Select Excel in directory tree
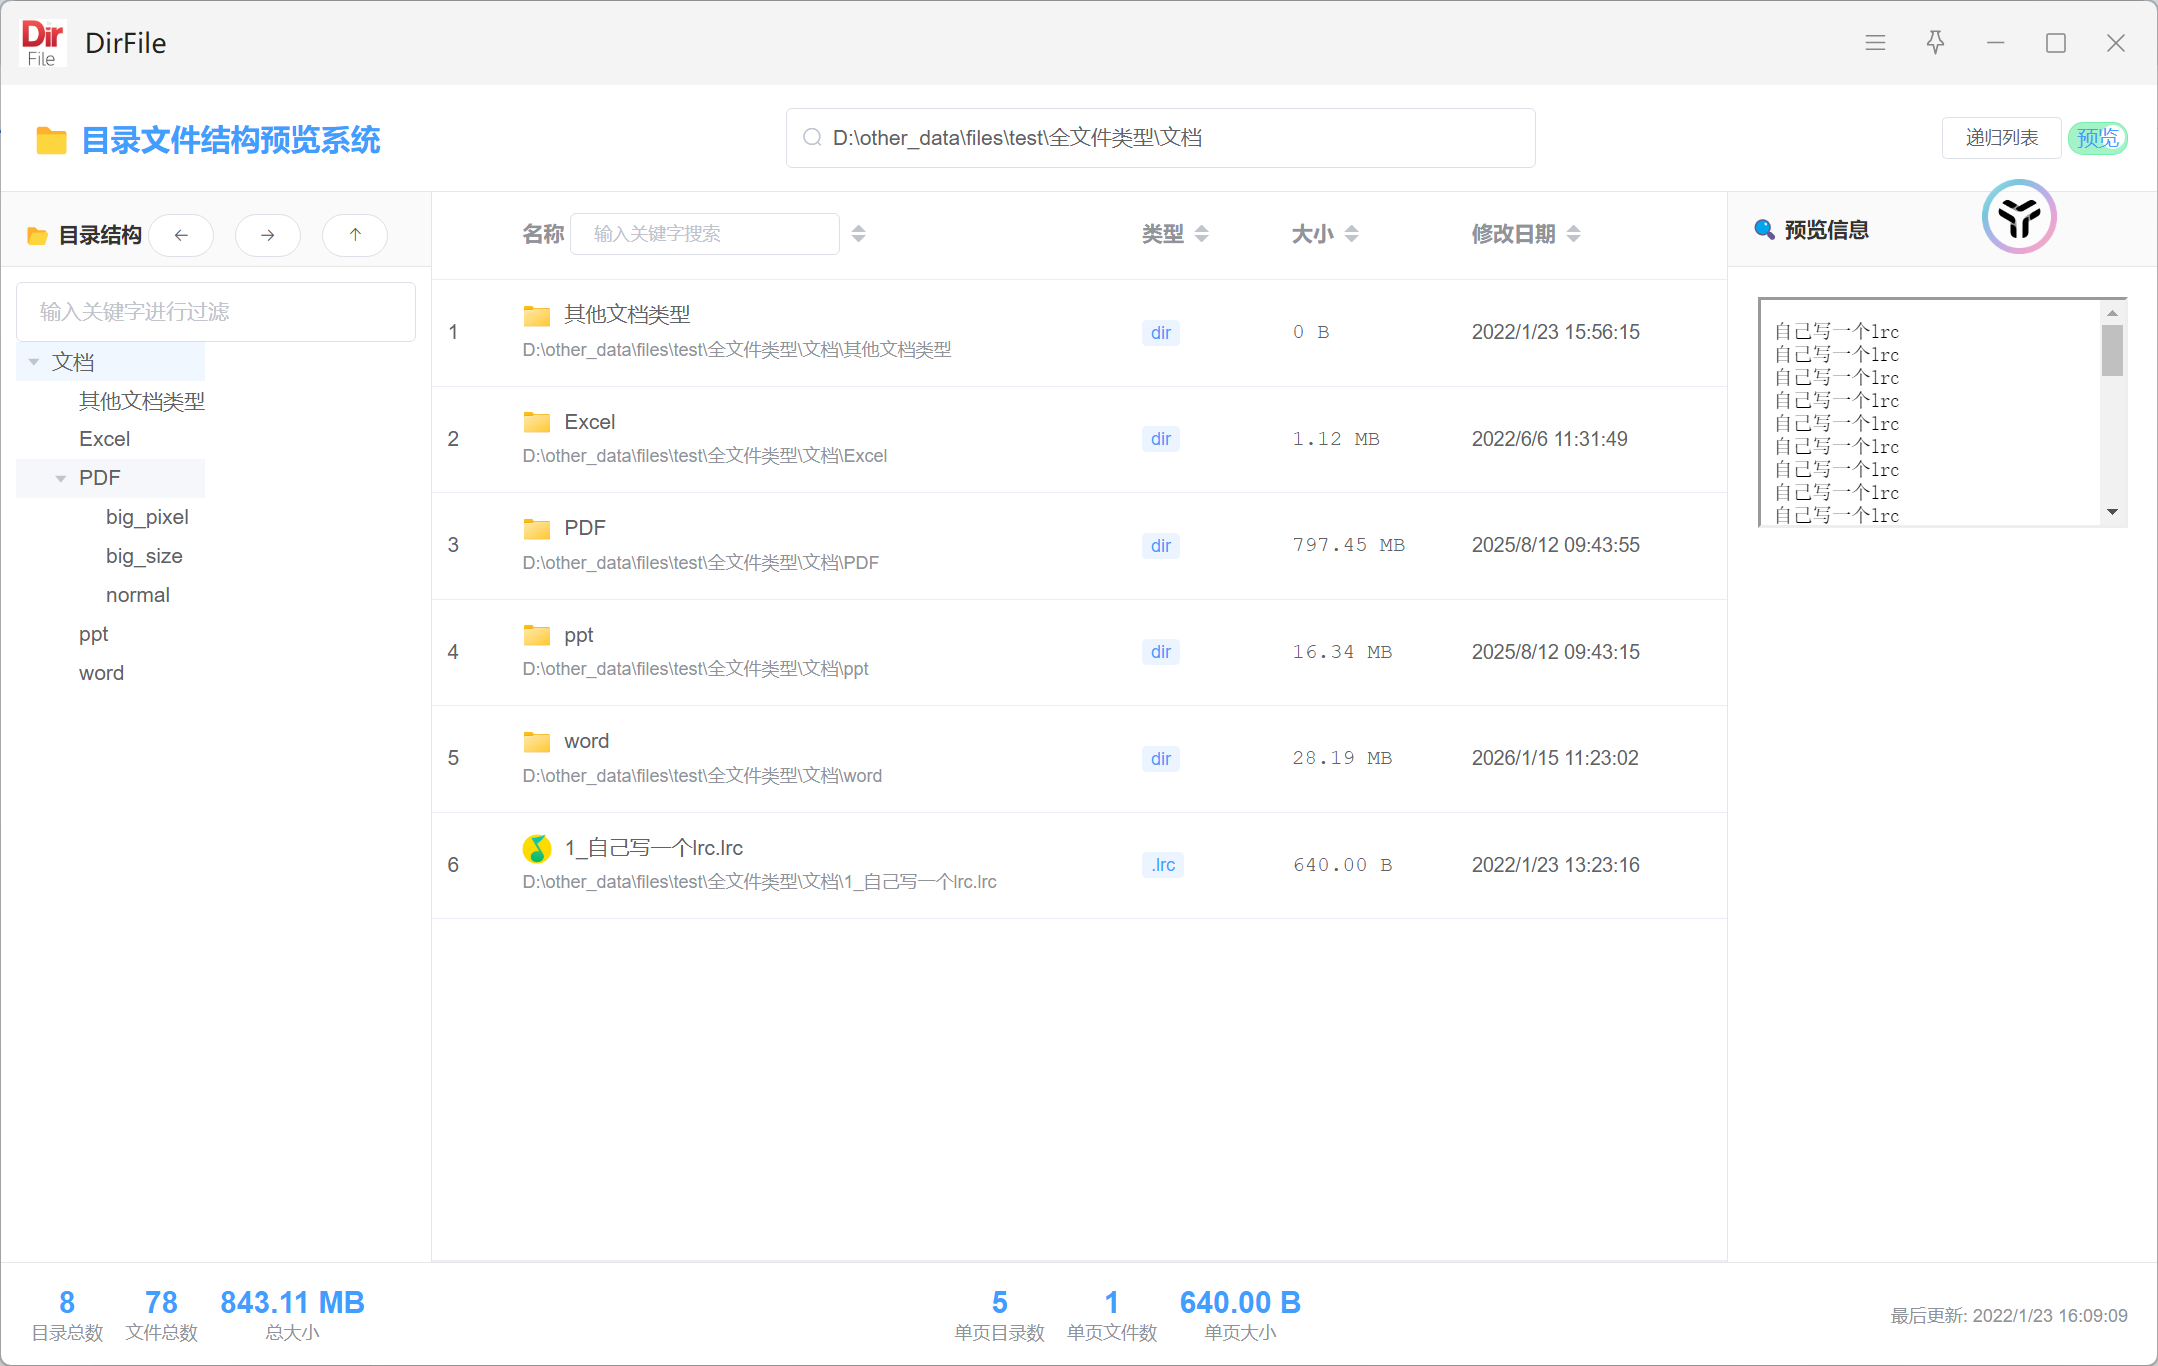This screenshot has width=2158, height=1366. [105, 439]
